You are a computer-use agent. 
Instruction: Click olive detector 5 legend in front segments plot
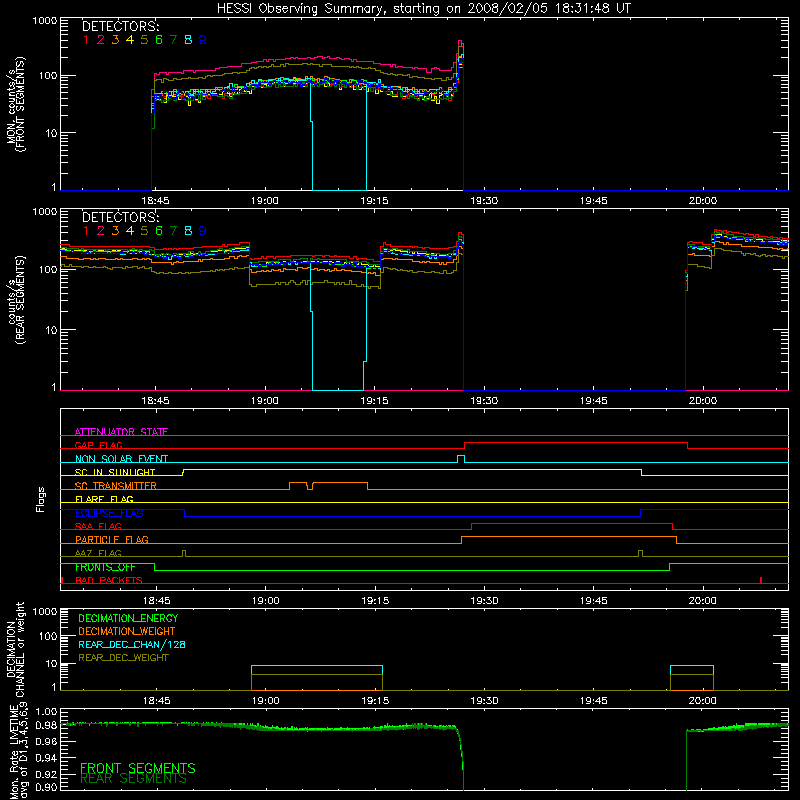point(144,40)
